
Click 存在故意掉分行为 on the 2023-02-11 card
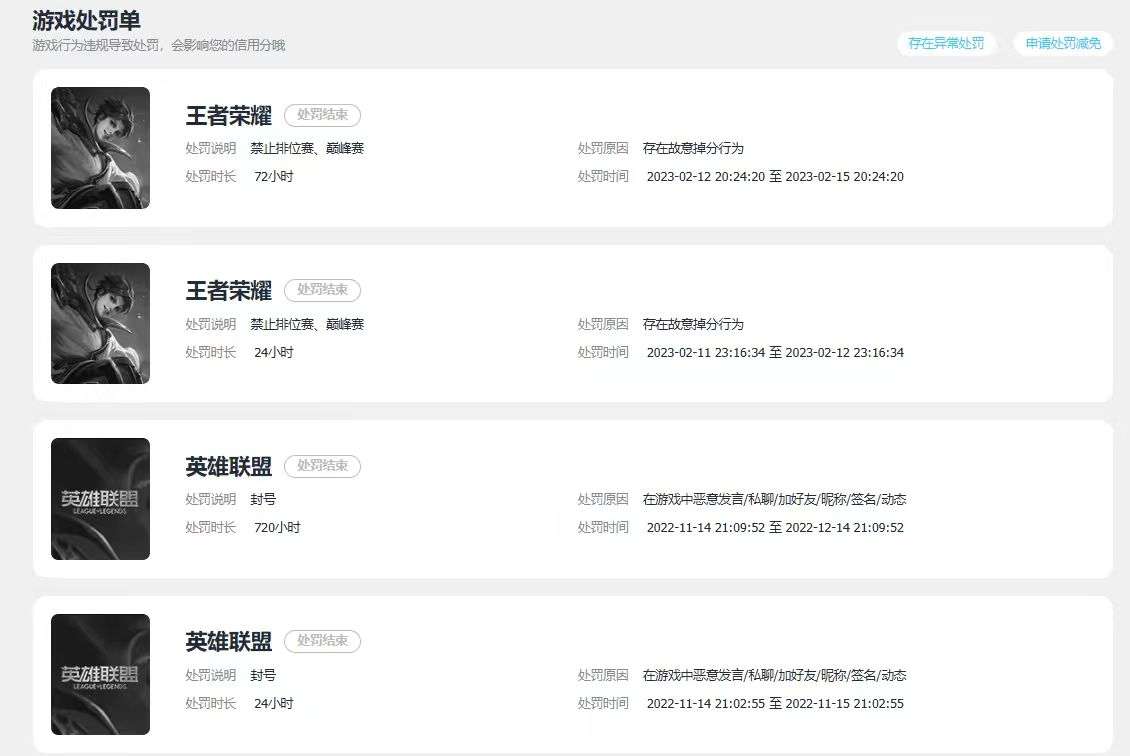[x=693, y=324]
